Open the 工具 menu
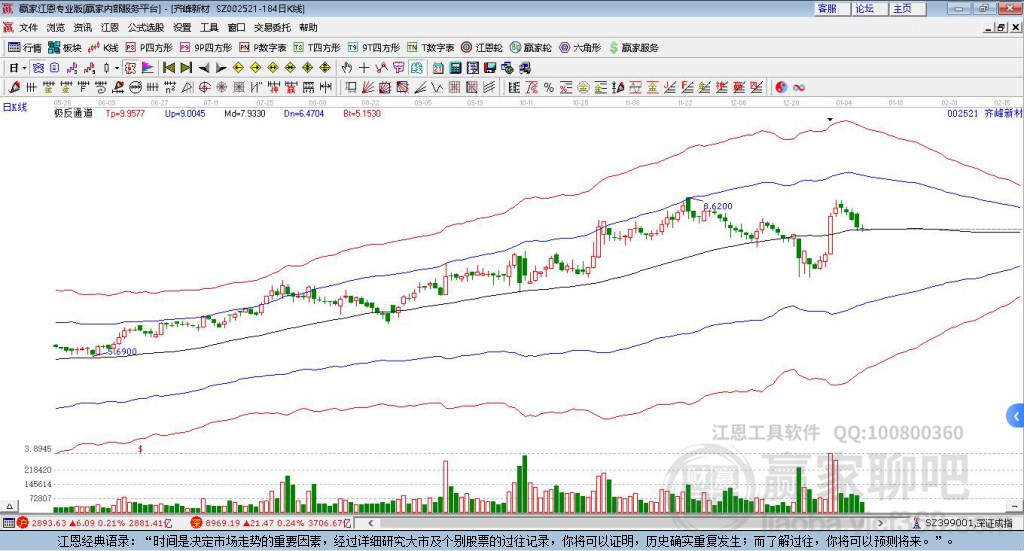Image resolution: width=1024 pixels, height=551 pixels. point(209,27)
